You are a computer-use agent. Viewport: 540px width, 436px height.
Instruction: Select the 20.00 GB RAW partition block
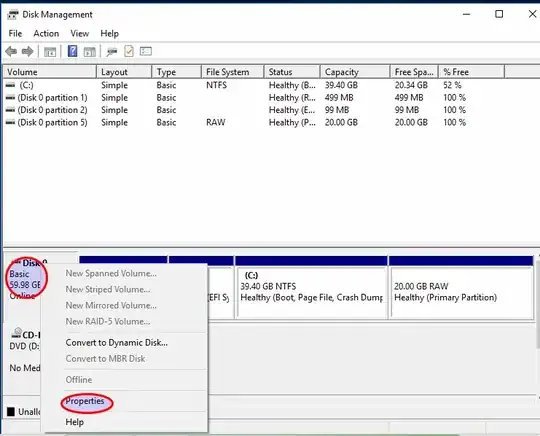coord(461,293)
